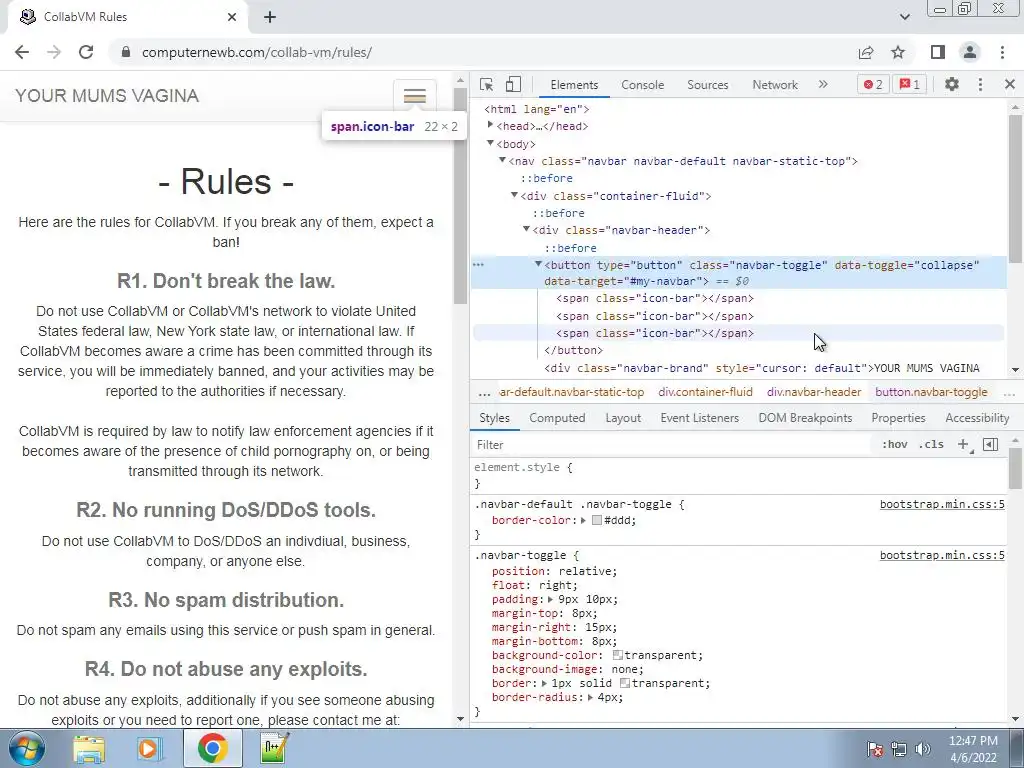Select the Styles pane tab
This screenshot has height=768, width=1024.
(494, 418)
